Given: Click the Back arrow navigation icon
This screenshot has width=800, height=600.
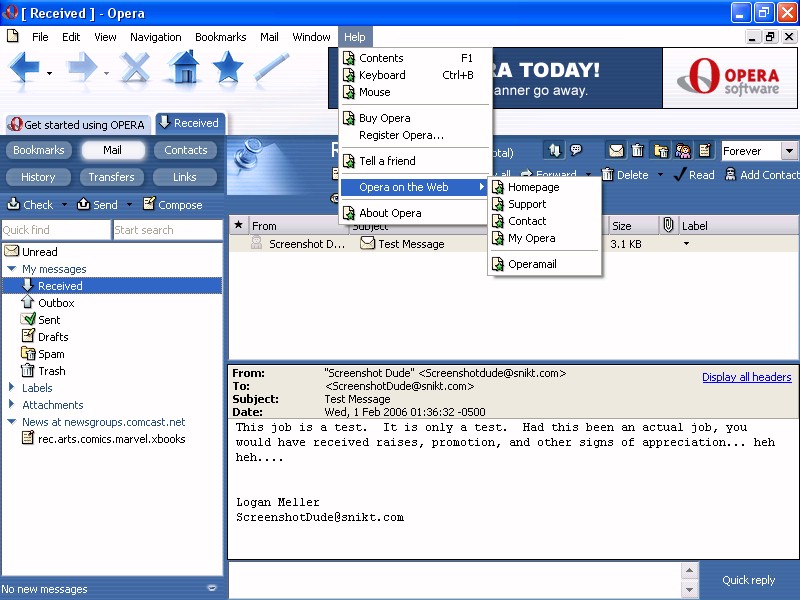Looking at the screenshot, I should point(24,67).
